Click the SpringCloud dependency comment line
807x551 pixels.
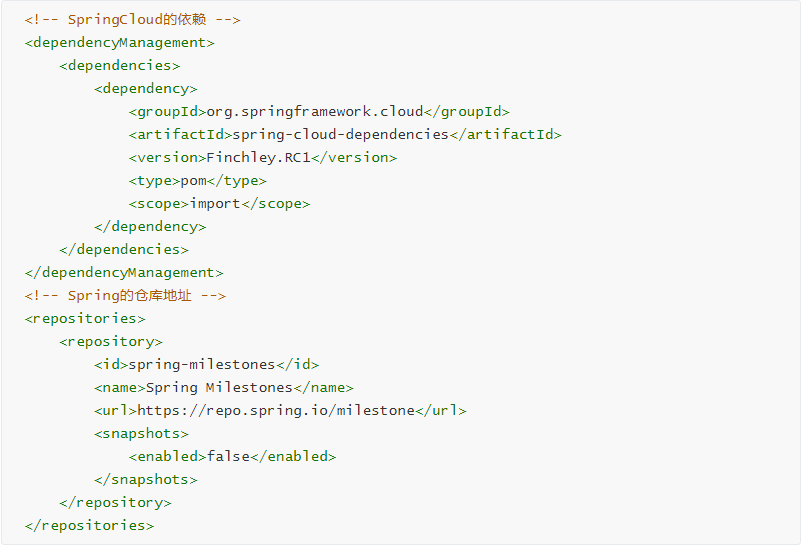click(132, 20)
